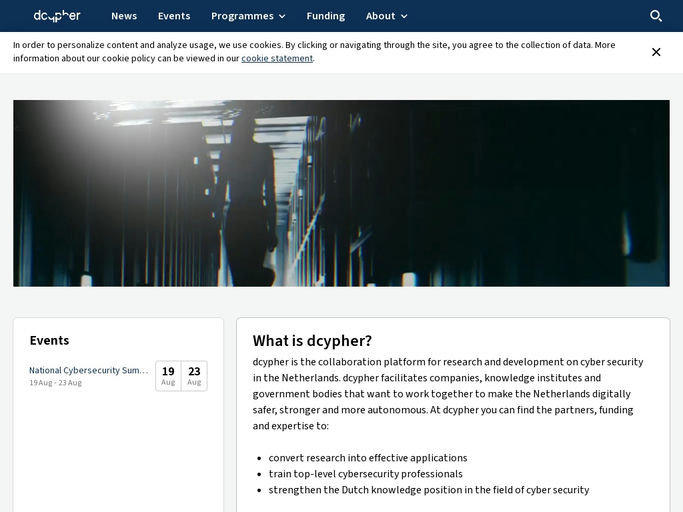Click "strengthen the Dutch knowledge position" bullet
The width and height of the screenshot is (683, 512).
coord(429,490)
